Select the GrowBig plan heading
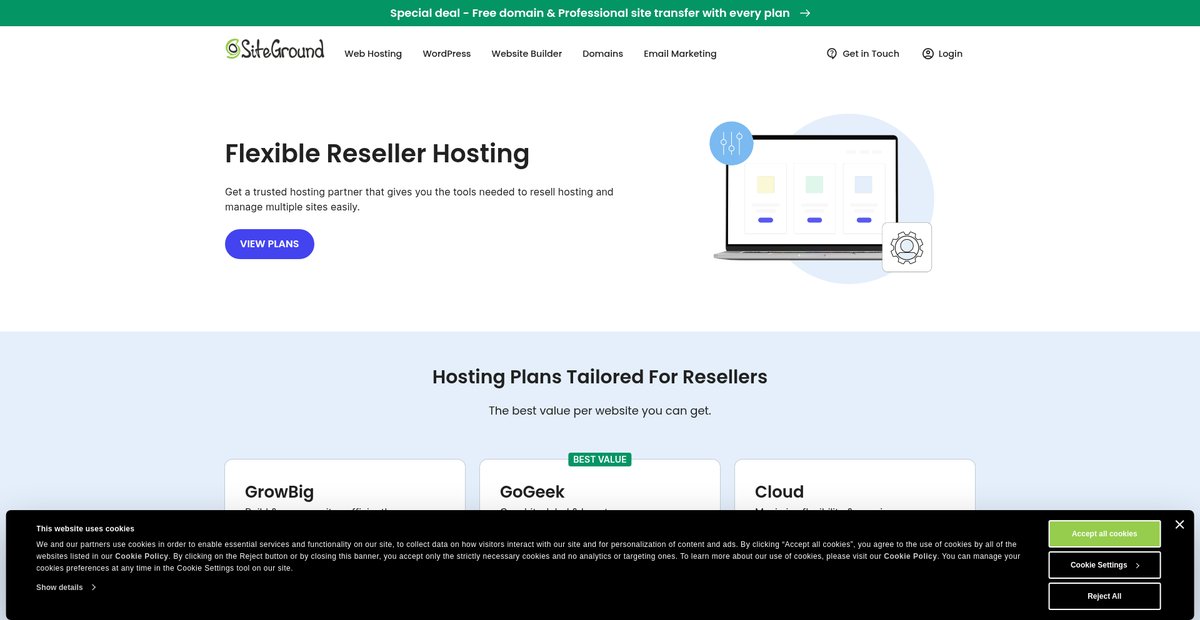This screenshot has width=1200, height=620. [x=279, y=492]
